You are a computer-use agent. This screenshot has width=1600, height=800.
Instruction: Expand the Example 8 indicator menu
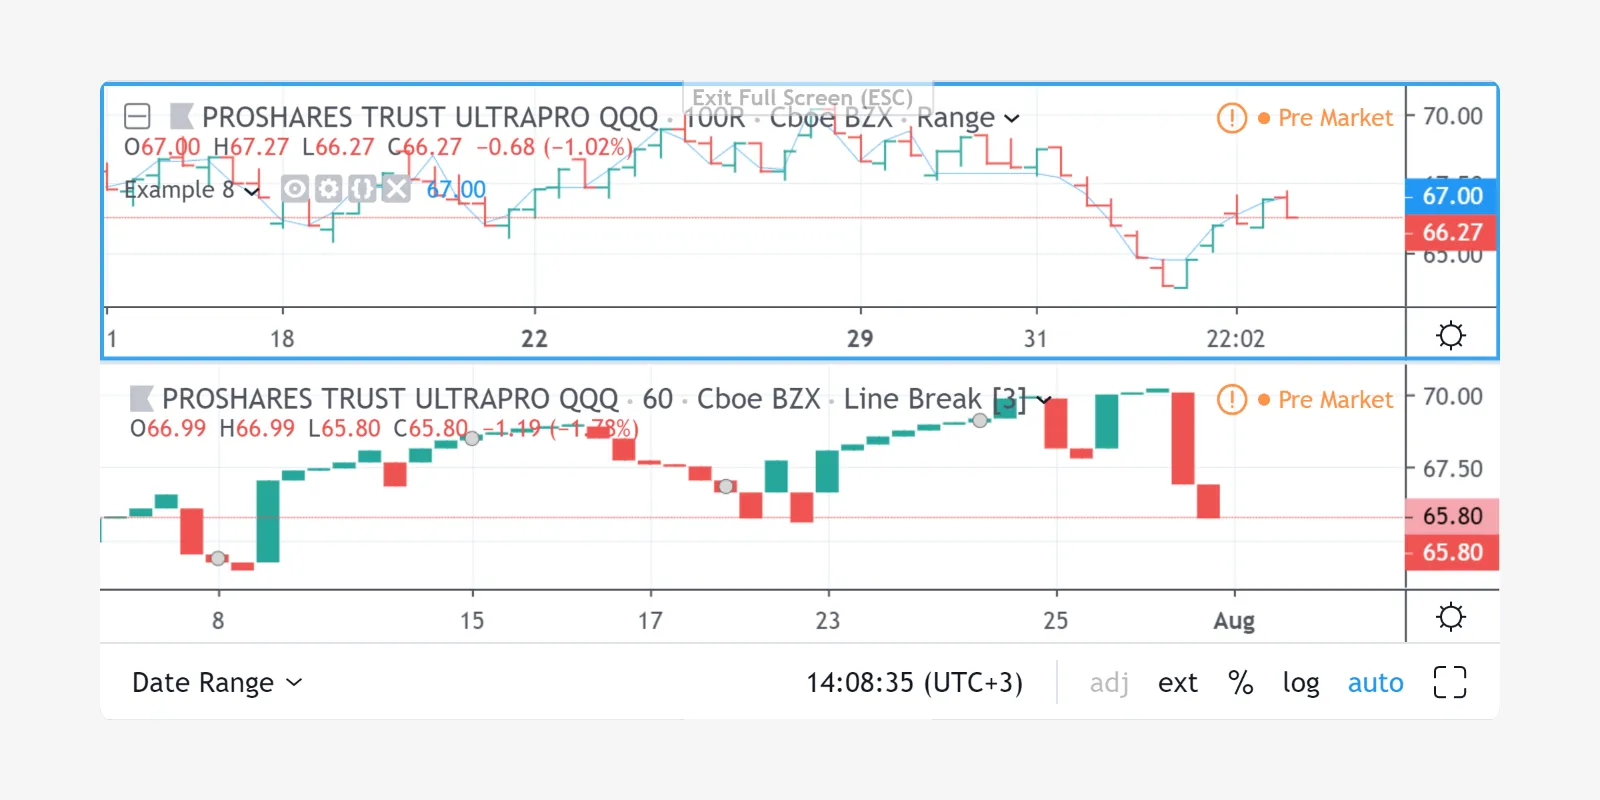(251, 190)
